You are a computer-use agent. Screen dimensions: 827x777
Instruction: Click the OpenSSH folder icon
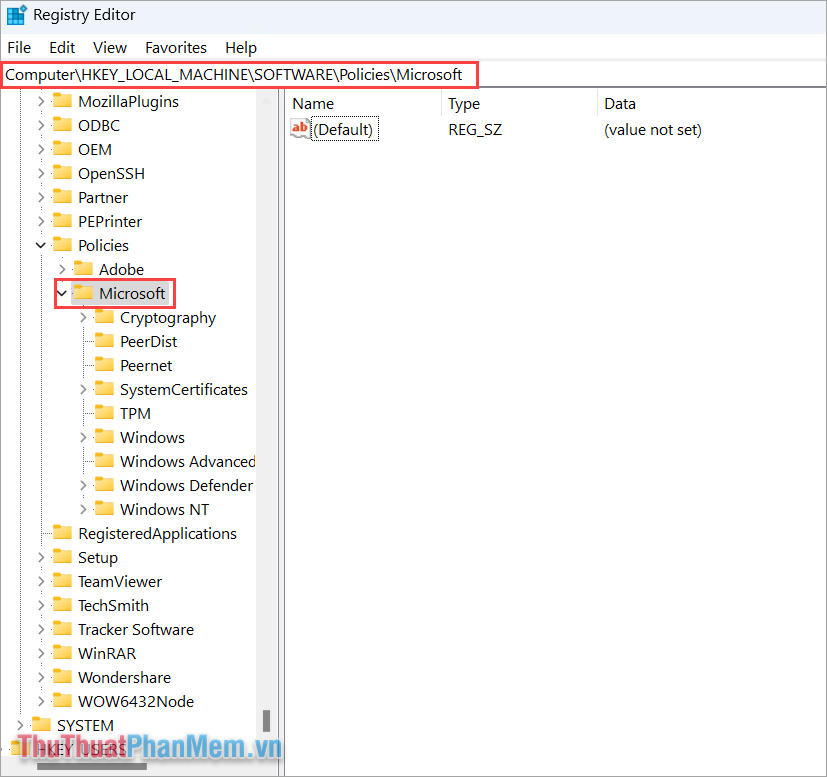(x=61, y=173)
